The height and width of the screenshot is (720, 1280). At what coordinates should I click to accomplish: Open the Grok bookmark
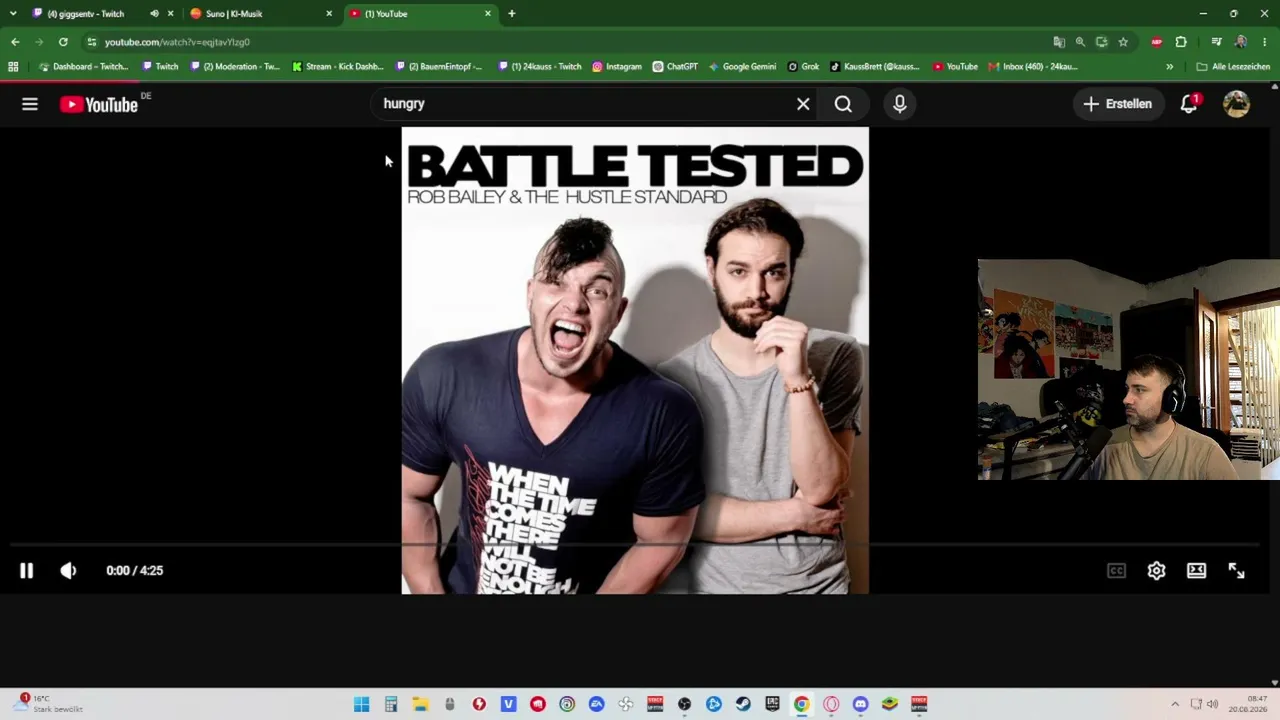(803, 67)
